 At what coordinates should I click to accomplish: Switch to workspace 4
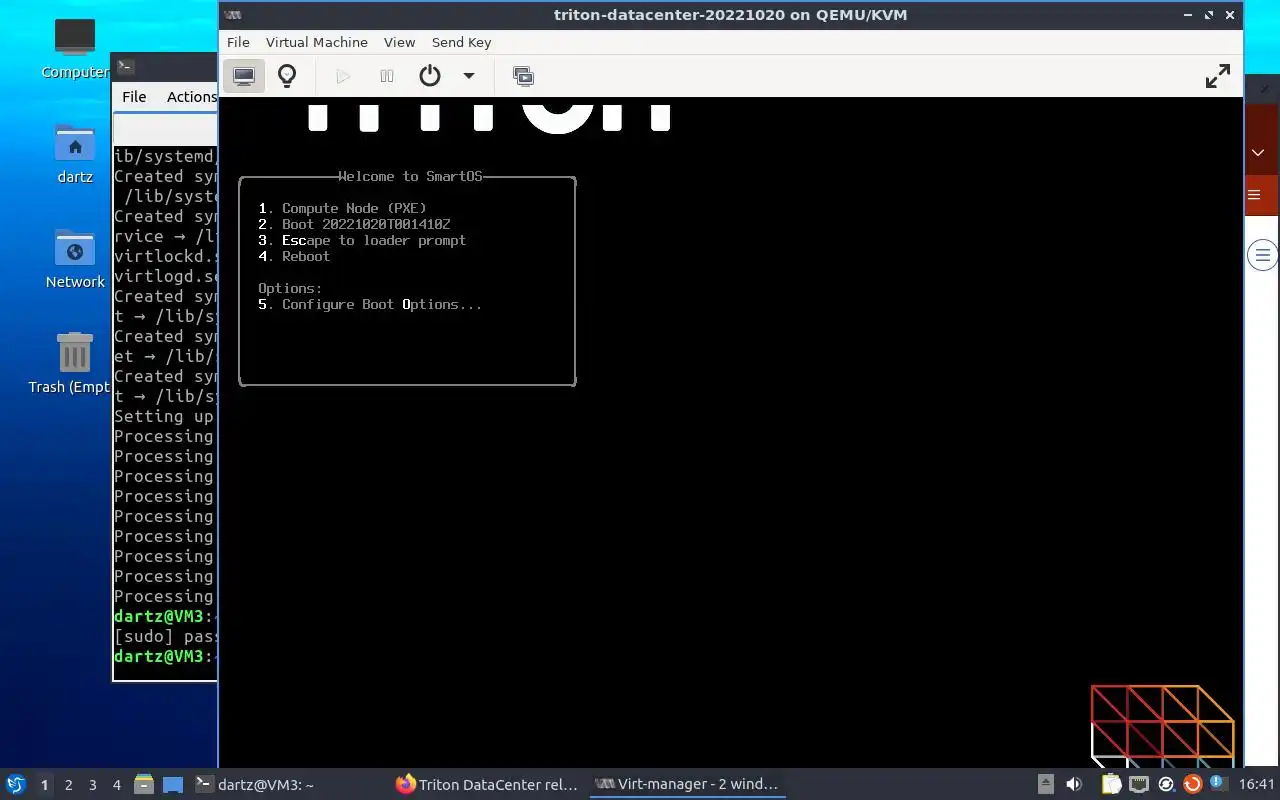(117, 785)
